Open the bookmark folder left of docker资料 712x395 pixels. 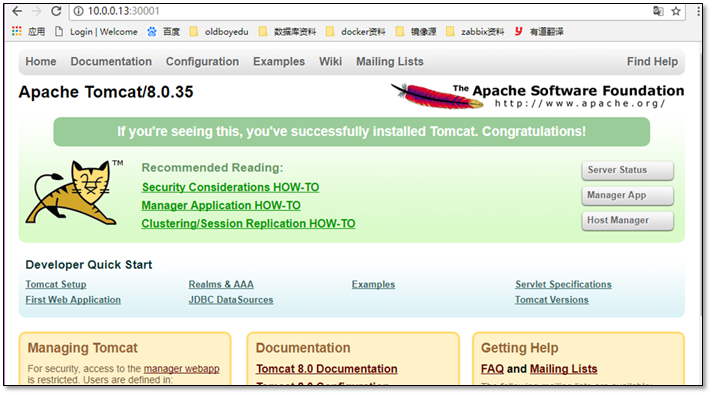tap(287, 31)
